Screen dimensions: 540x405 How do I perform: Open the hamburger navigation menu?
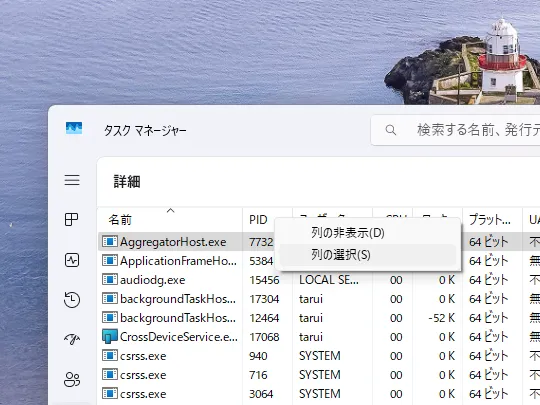coord(72,180)
